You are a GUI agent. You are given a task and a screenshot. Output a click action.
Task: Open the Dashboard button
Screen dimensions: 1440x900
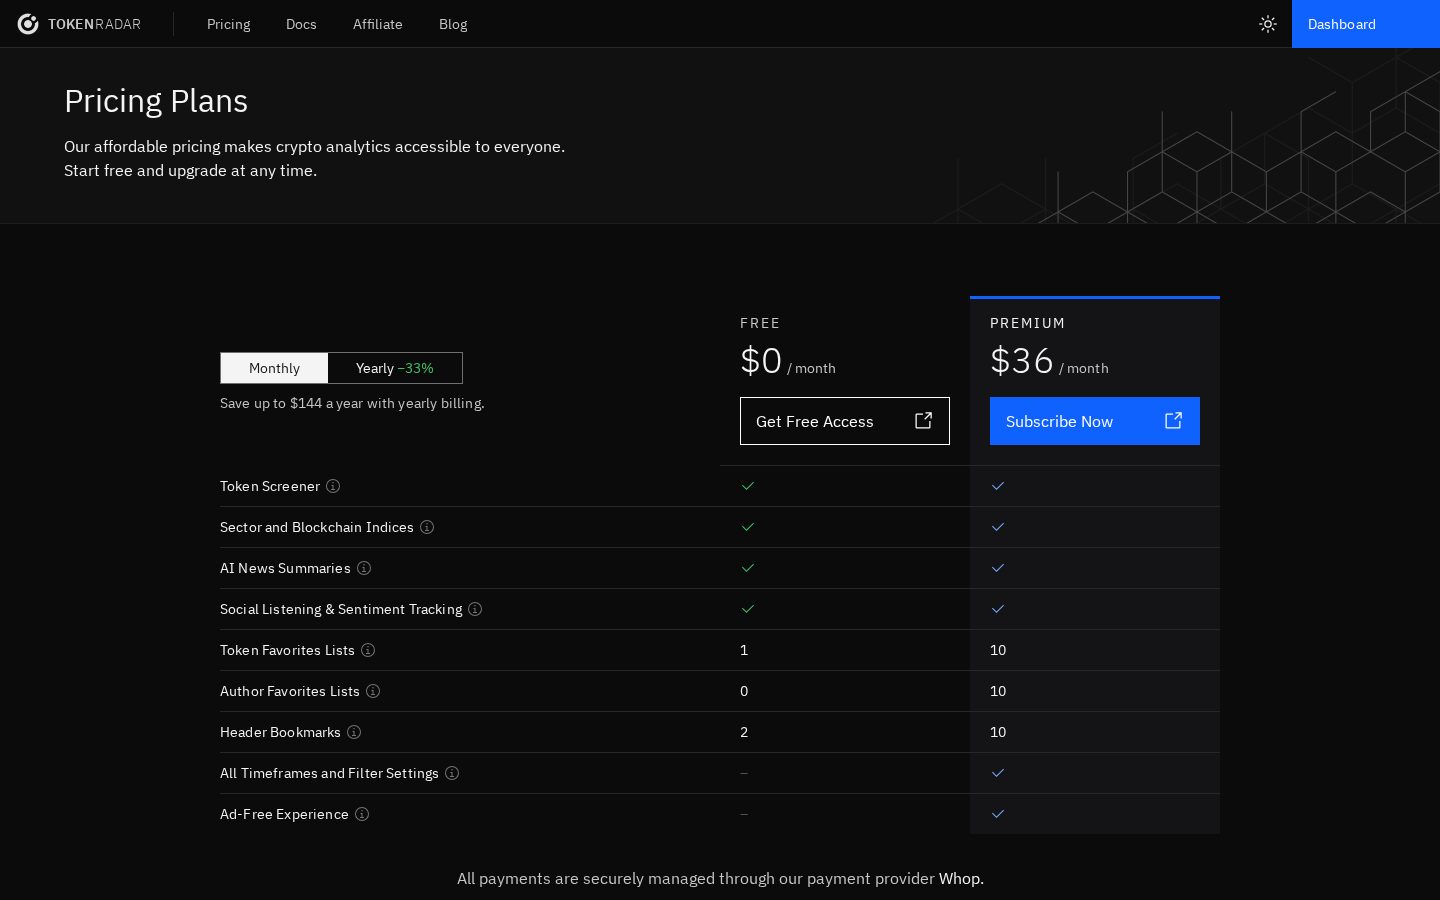pyautogui.click(x=1366, y=24)
